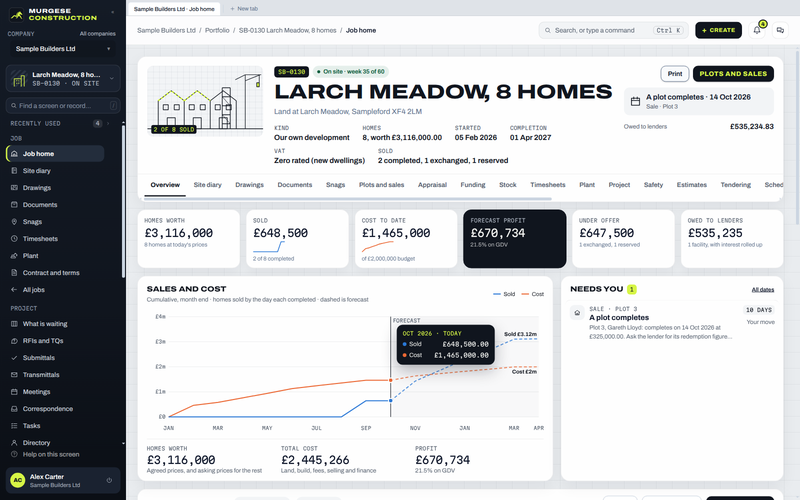Screen dimensions: 800x500
Task: Toggle the Cost series in chart legend
Action: click(x=532, y=294)
